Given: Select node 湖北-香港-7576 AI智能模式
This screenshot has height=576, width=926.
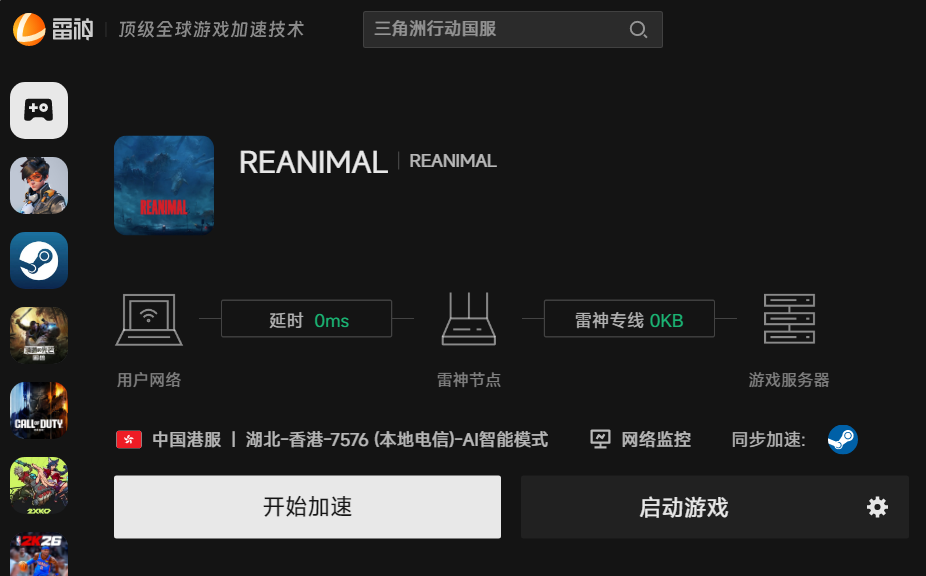Looking at the screenshot, I should (397, 440).
